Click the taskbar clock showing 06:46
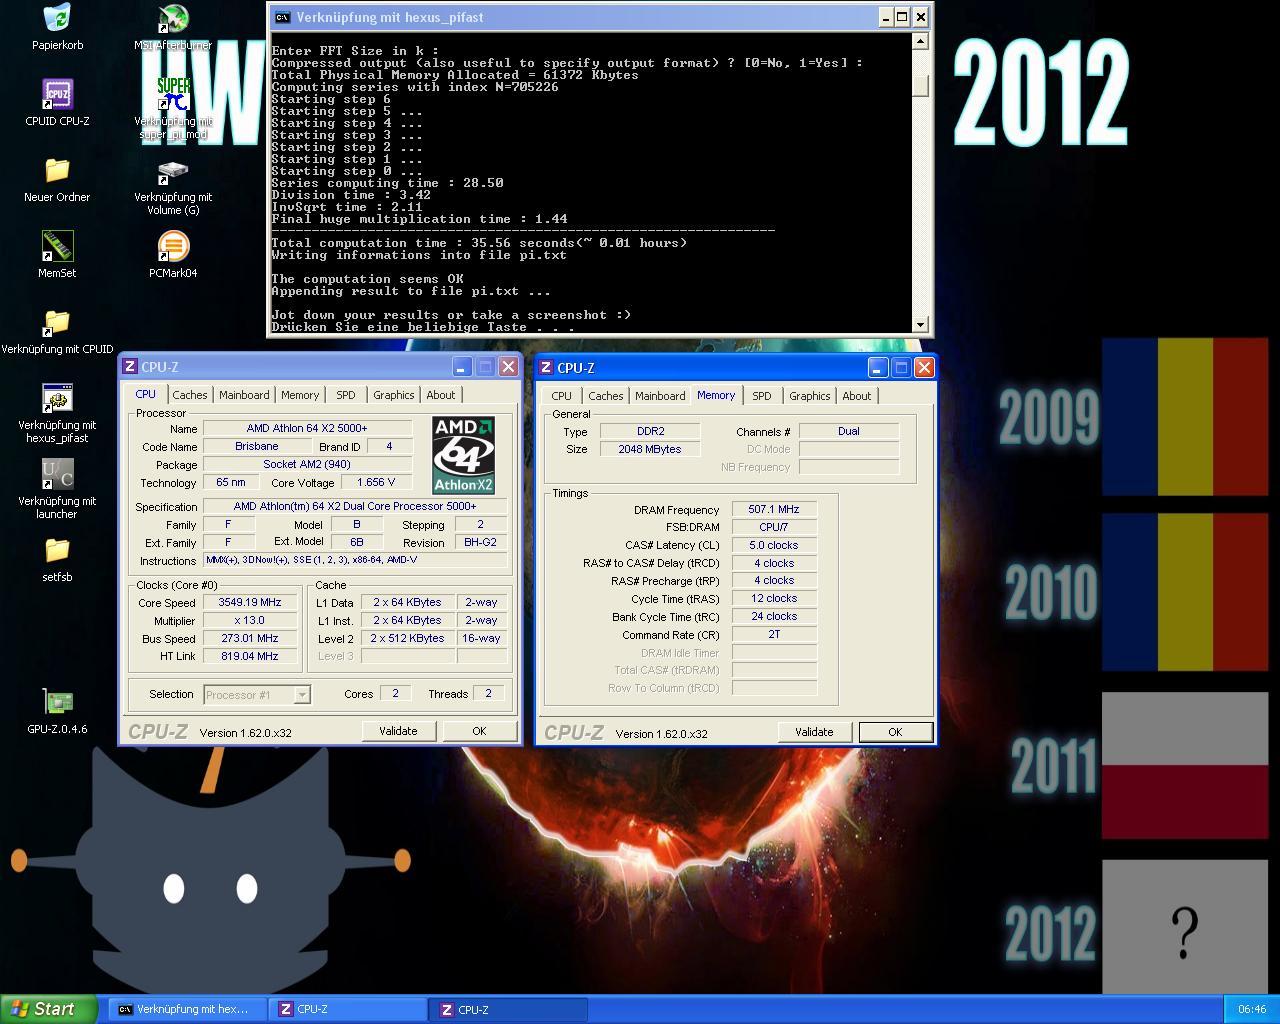The width and height of the screenshot is (1280, 1024). [x=1251, y=1010]
